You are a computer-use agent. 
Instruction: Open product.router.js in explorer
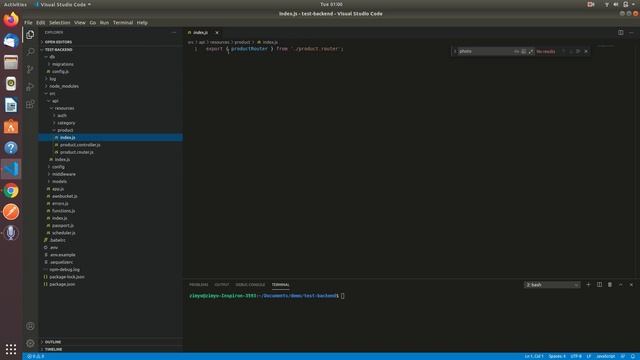tap(77, 152)
